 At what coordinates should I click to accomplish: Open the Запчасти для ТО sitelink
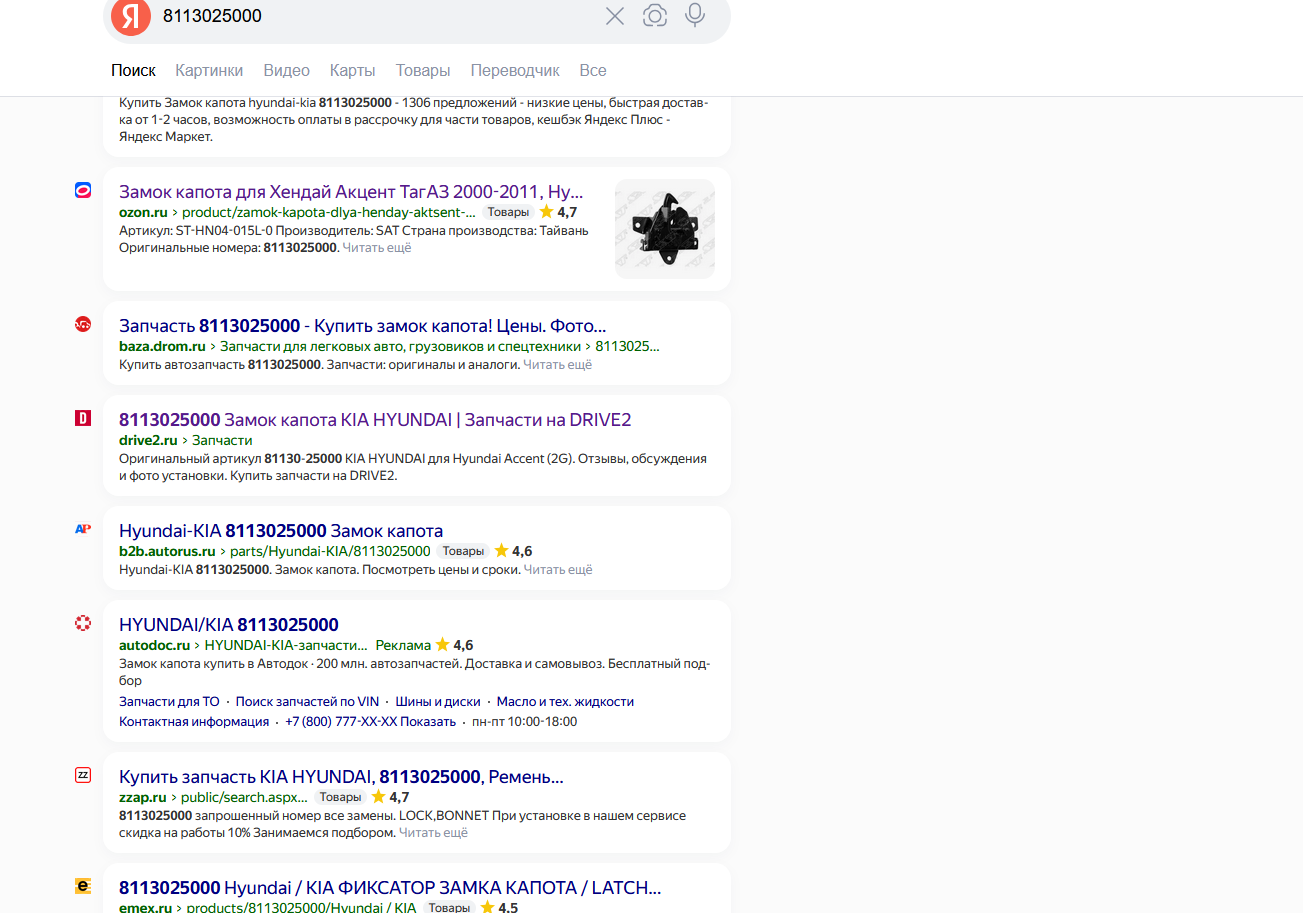coord(169,701)
